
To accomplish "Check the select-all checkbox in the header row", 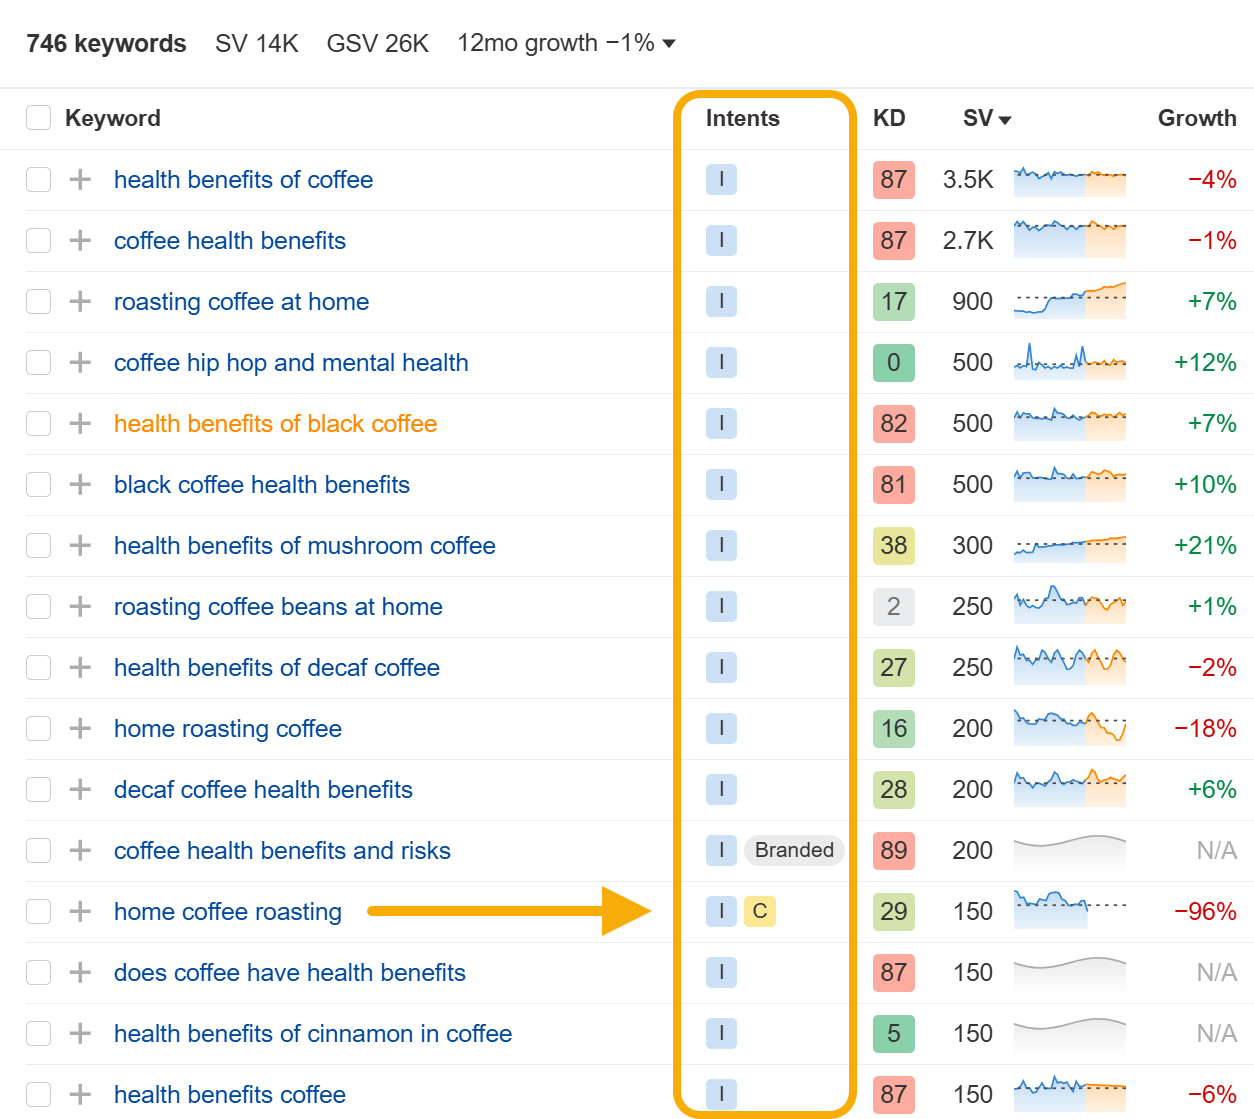I will pos(38,117).
